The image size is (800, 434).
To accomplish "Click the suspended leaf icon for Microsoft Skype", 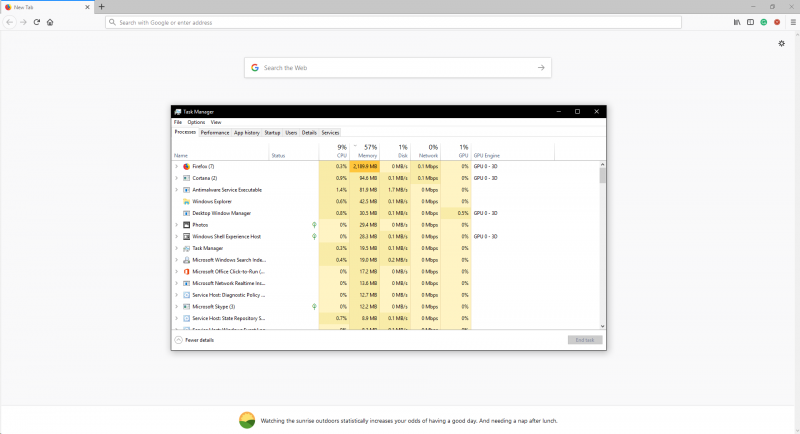I will point(314,307).
